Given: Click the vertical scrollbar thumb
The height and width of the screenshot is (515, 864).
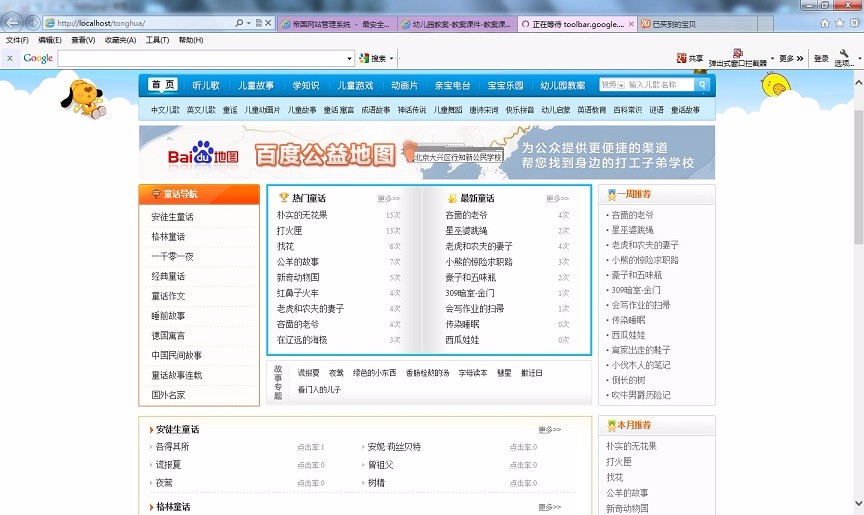Looking at the screenshot, I should pos(858,177).
